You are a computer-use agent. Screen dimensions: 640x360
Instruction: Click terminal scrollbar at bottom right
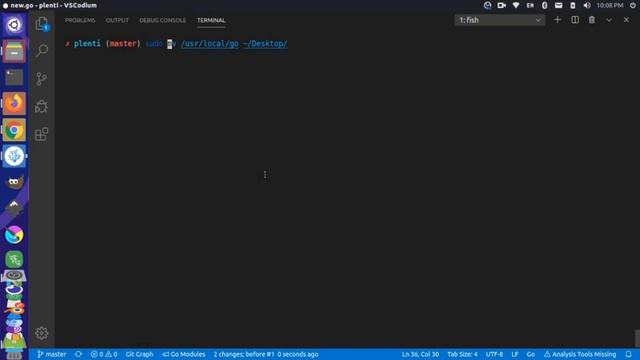coord(637,338)
